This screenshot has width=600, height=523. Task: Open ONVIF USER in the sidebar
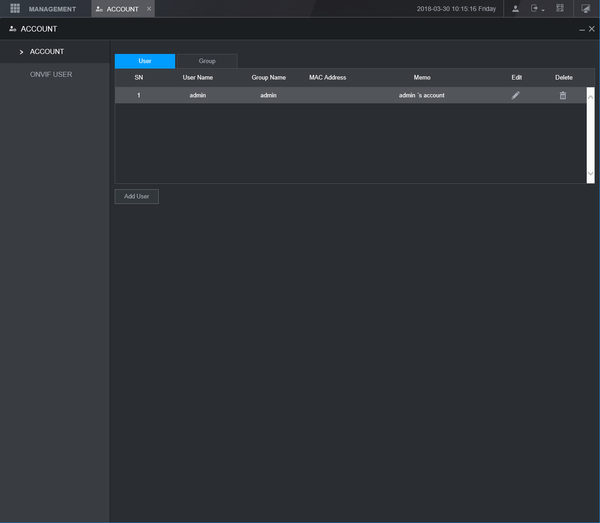click(x=51, y=74)
